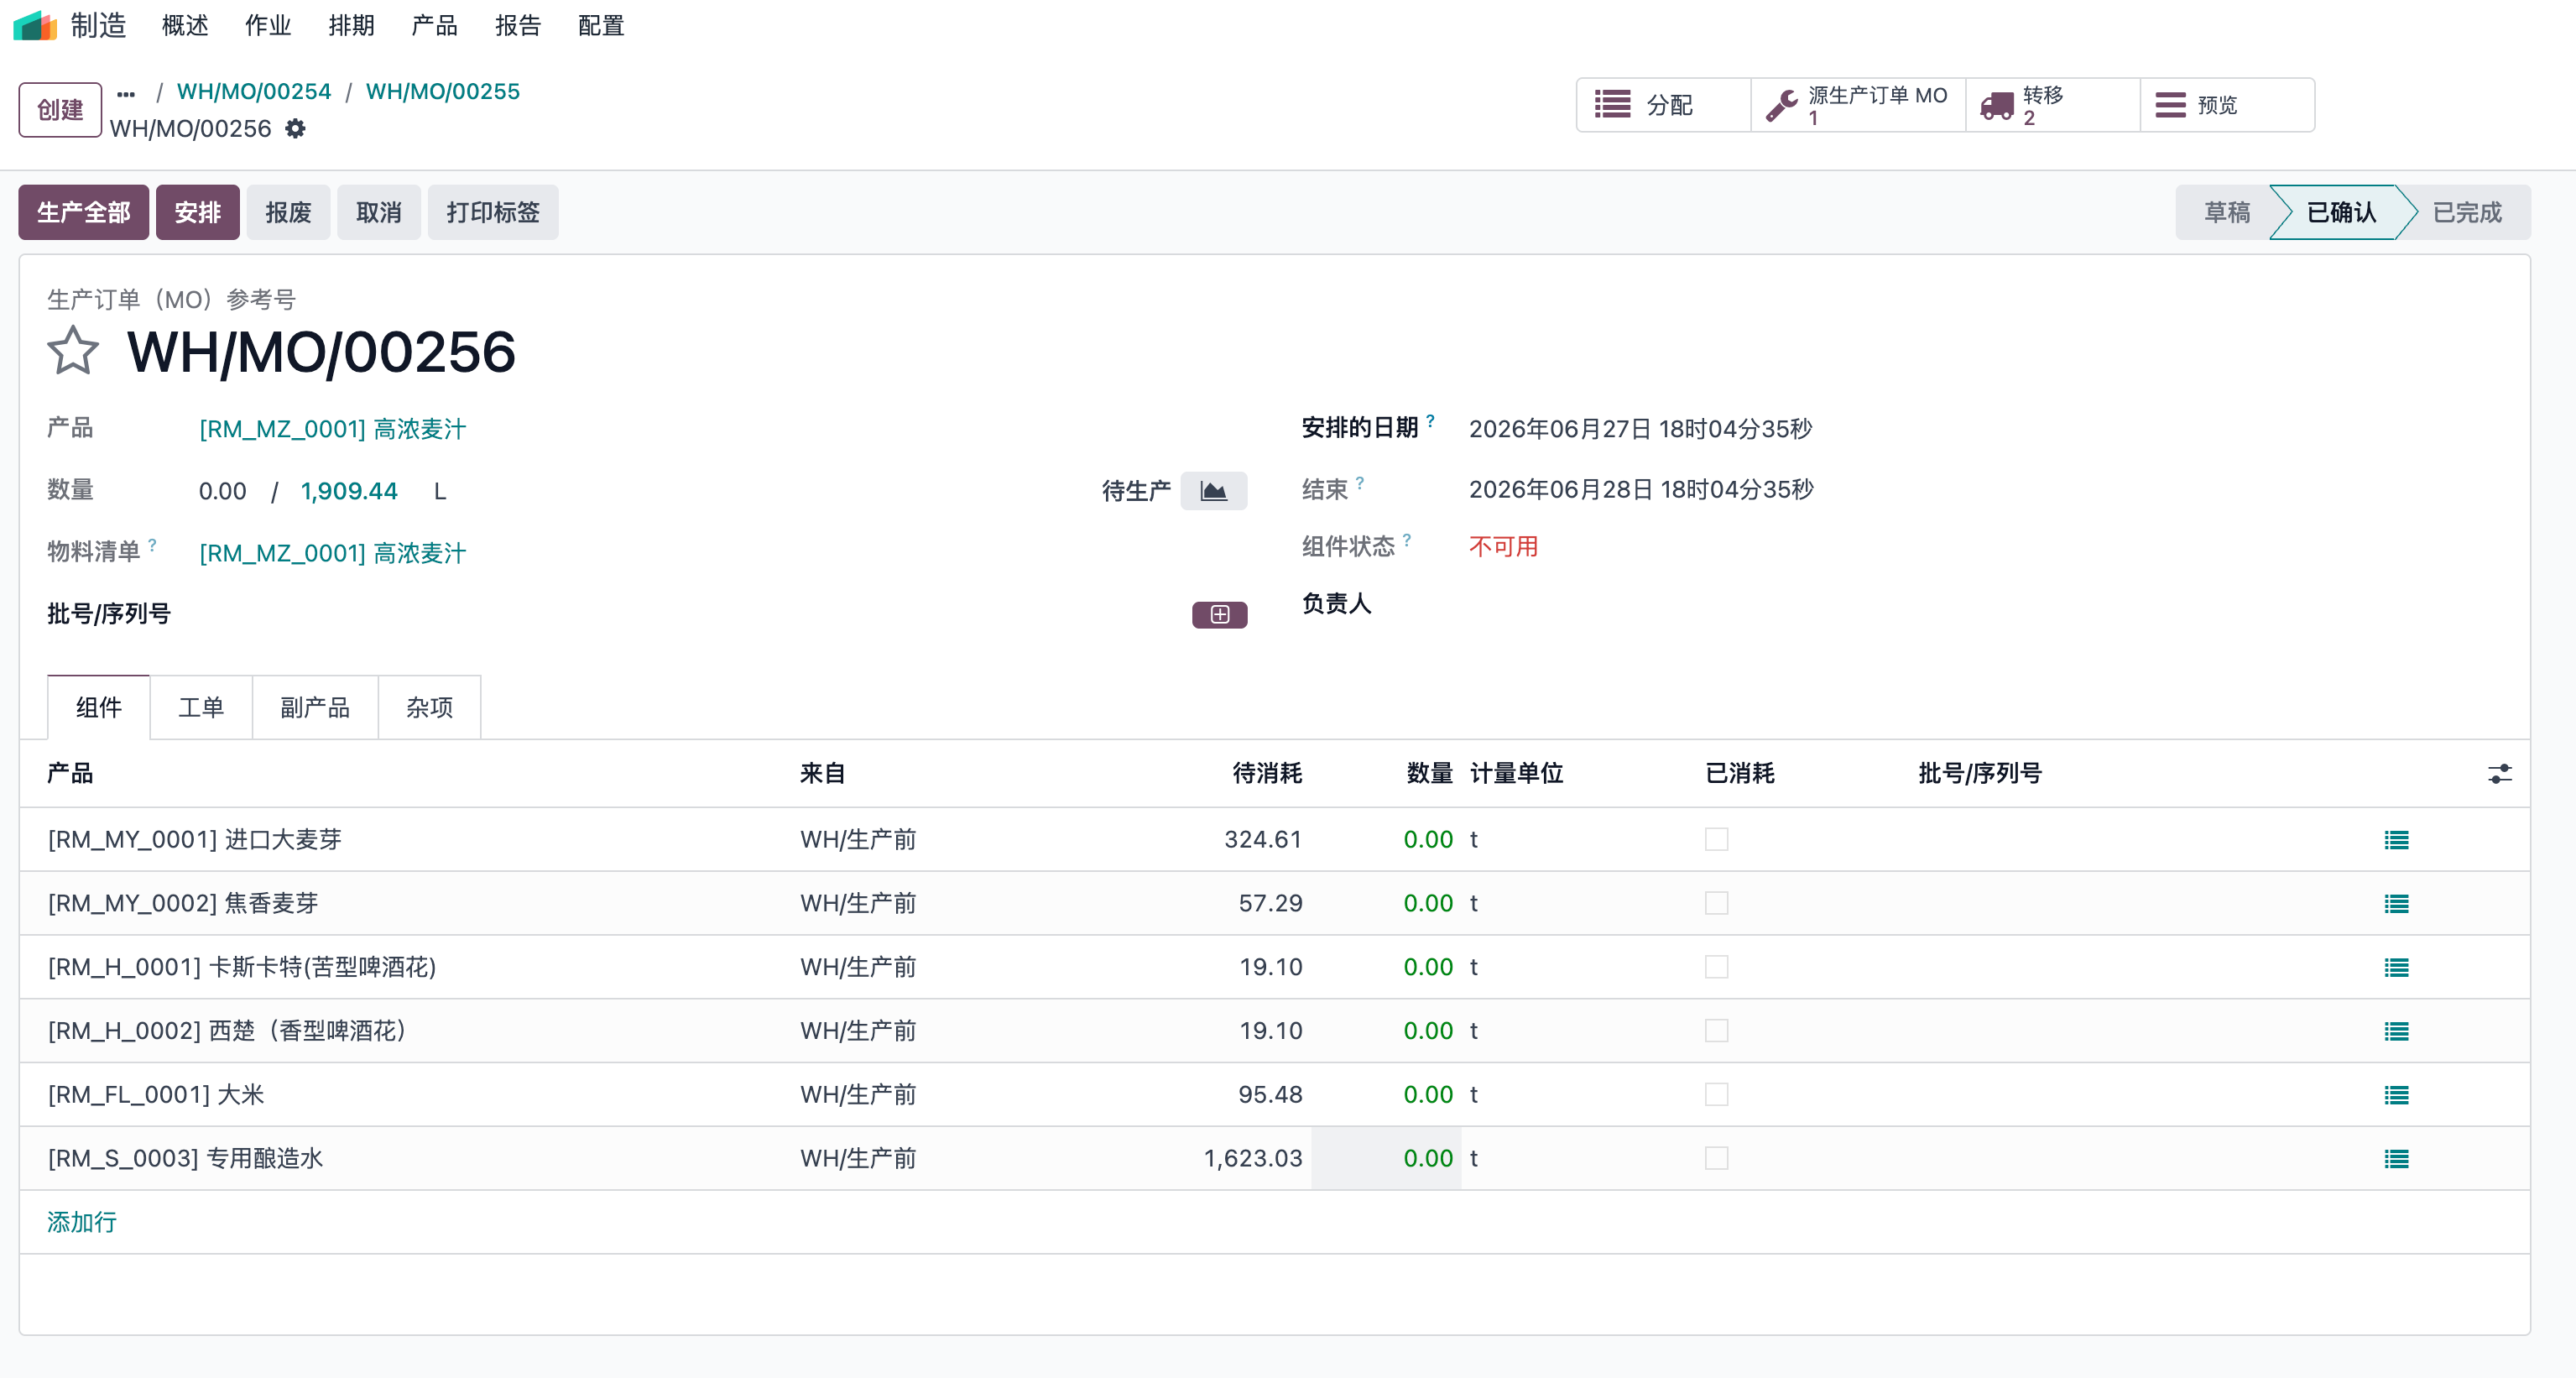Go to breadcrumb WH/MO/00255

point(443,91)
